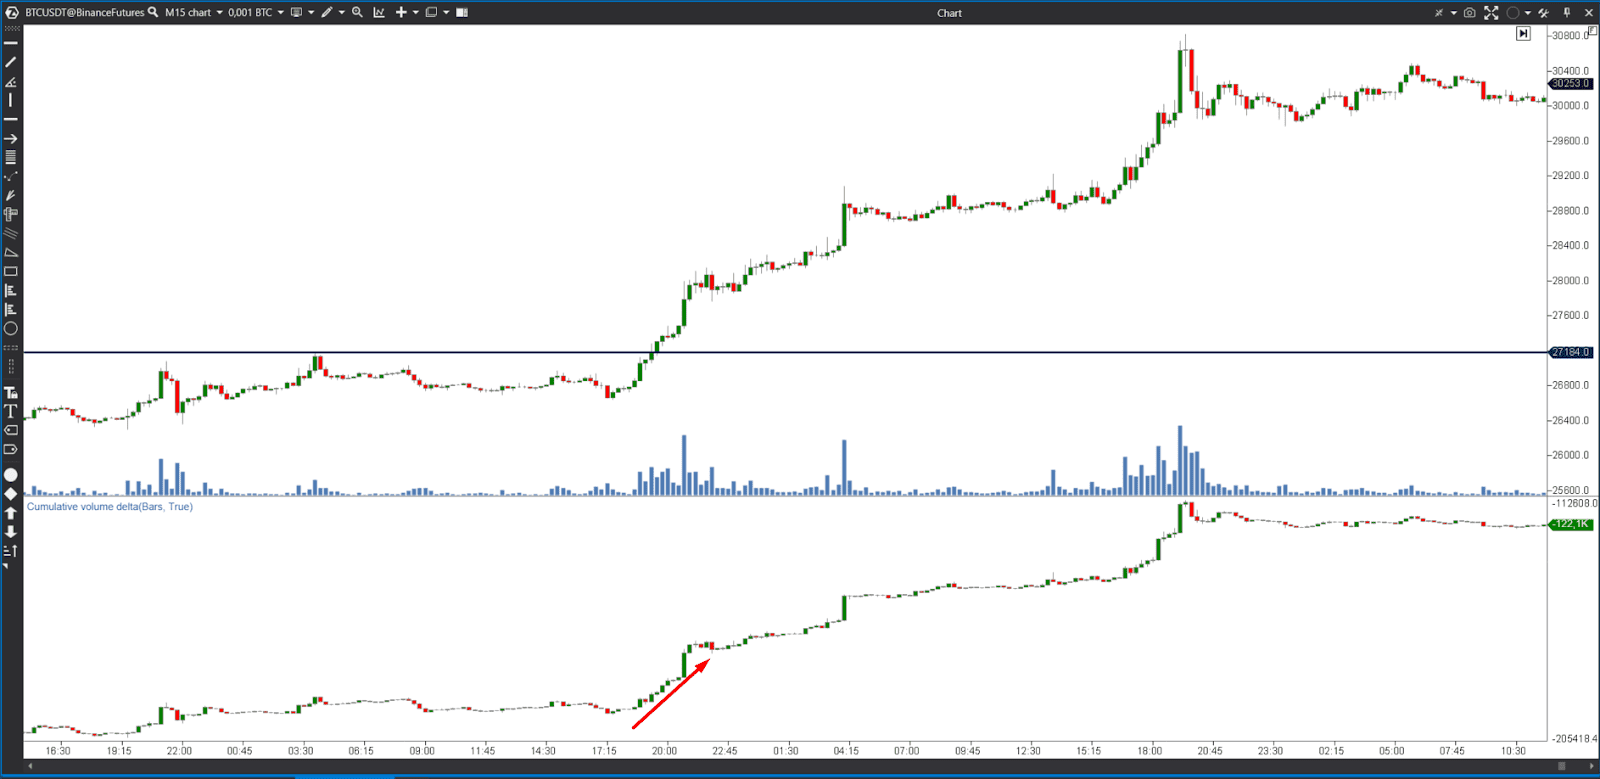The width and height of the screenshot is (1600, 779).
Task: Select the lower volume profile tool
Action: tap(11, 309)
